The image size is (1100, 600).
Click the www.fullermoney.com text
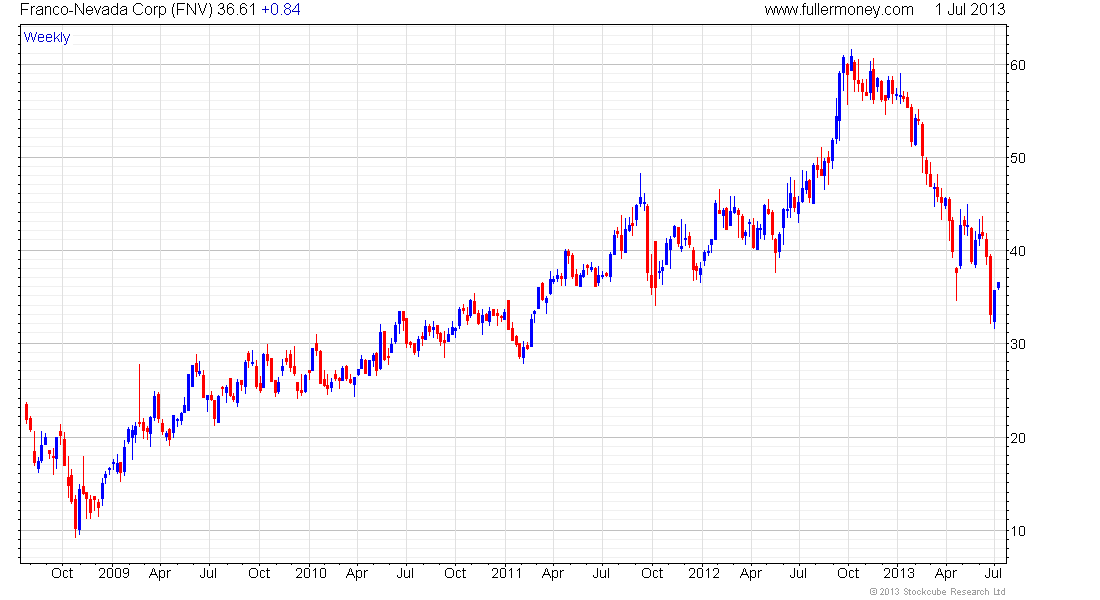coord(838,9)
